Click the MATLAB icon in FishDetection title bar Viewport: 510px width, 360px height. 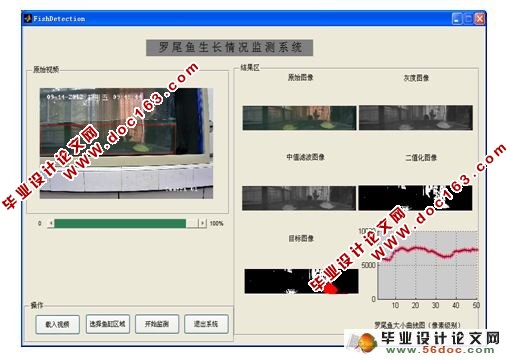pyautogui.click(x=28, y=18)
